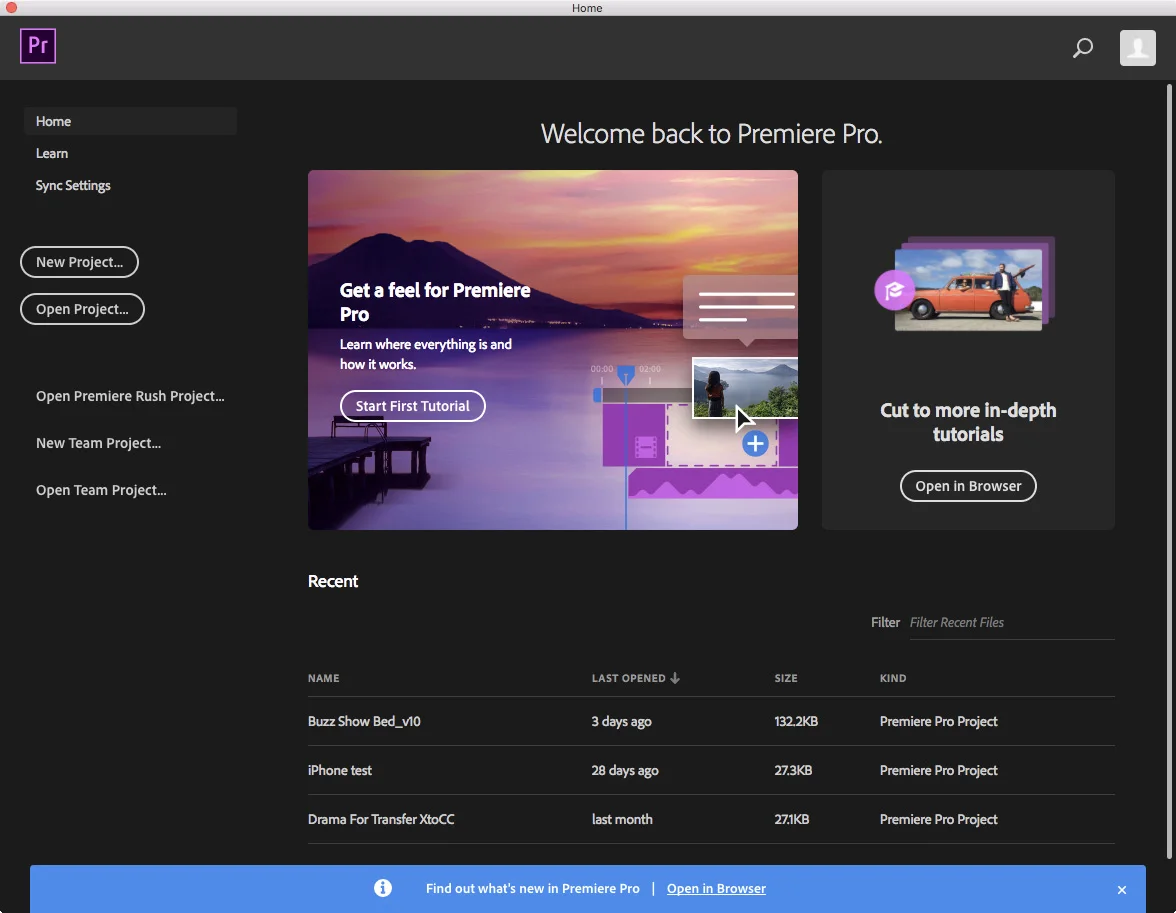Click the Open Project button
This screenshot has height=913, width=1176.
pyautogui.click(x=82, y=309)
